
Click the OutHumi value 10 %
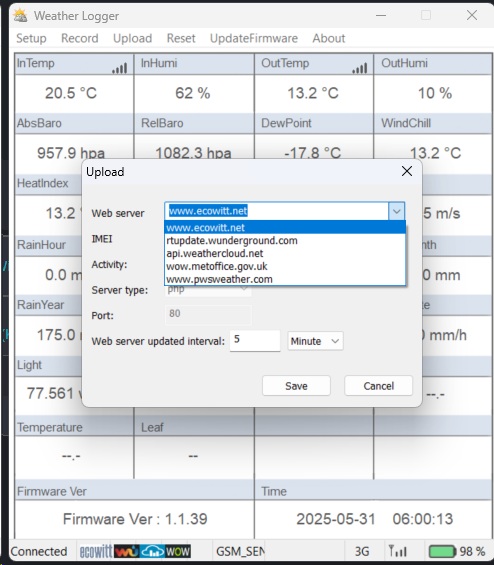point(435,93)
